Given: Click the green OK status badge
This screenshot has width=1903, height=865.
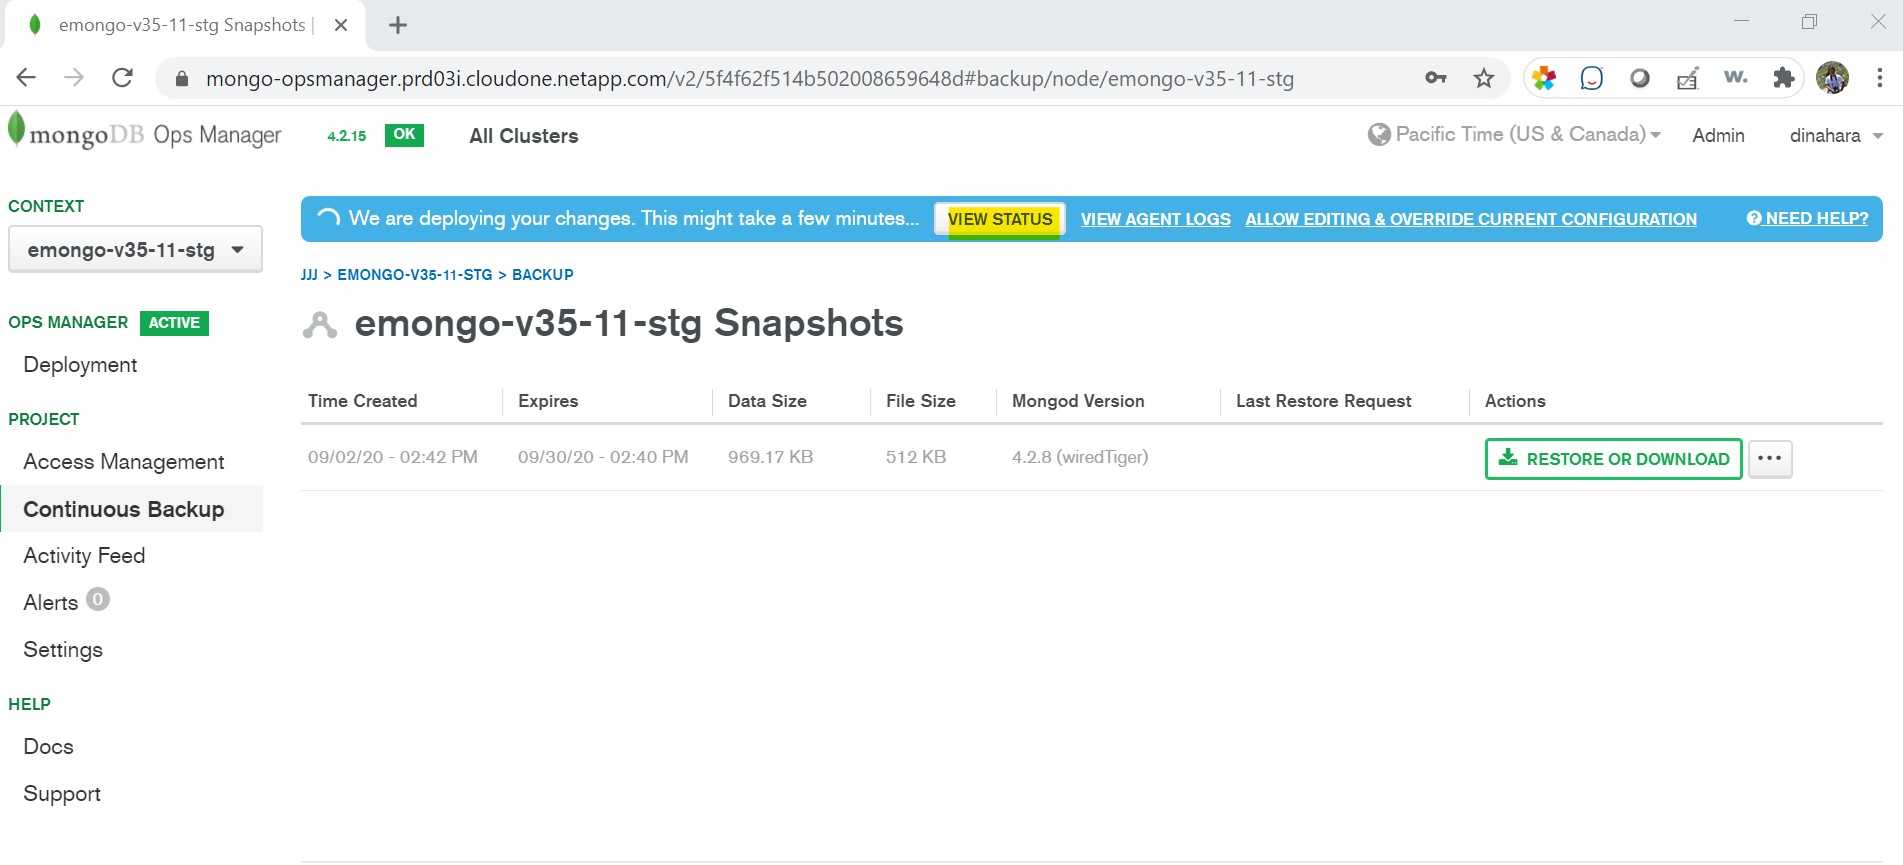Looking at the screenshot, I should tap(404, 135).
